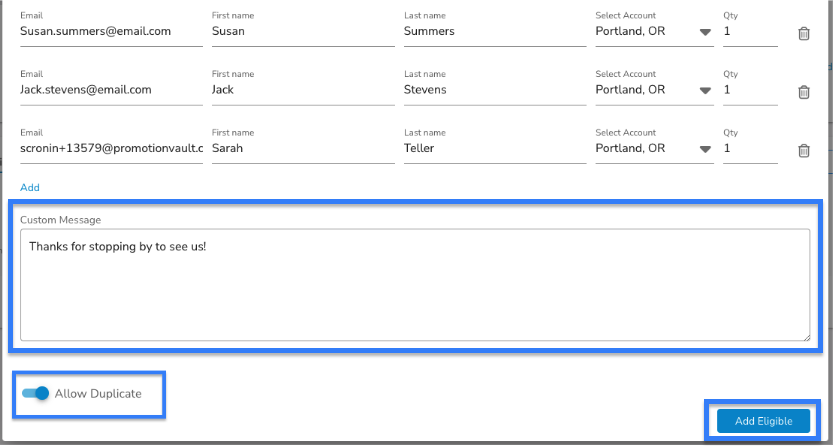Click Last name field containing Teller

click(495, 148)
